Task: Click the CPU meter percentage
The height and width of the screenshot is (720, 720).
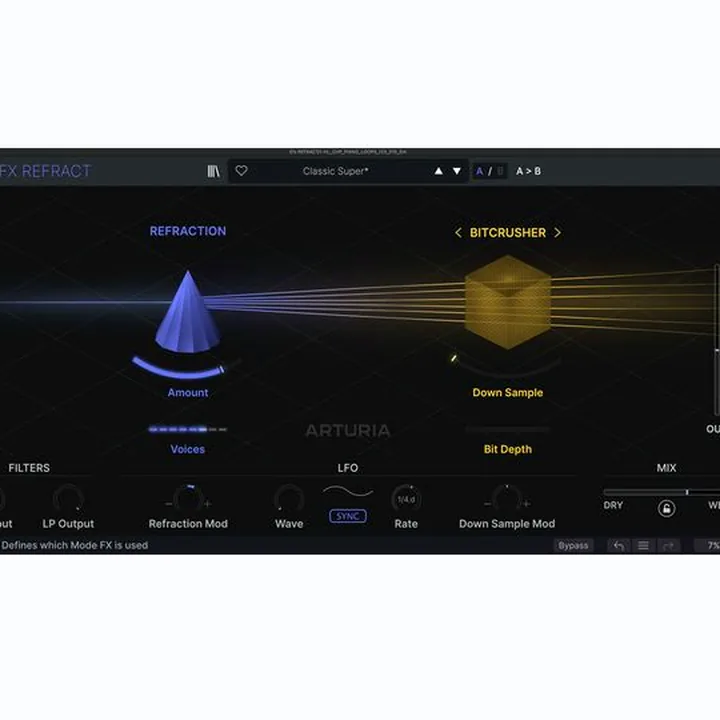Action: tap(709, 546)
